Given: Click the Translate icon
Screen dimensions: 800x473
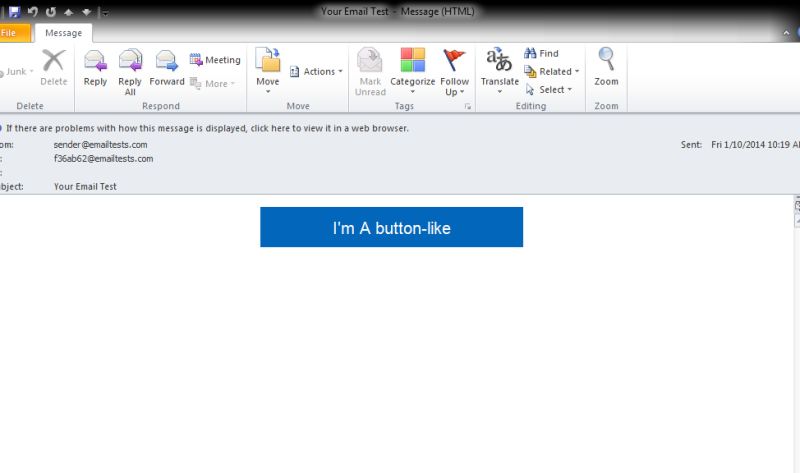Looking at the screenshot, I should tap(499, 70).
